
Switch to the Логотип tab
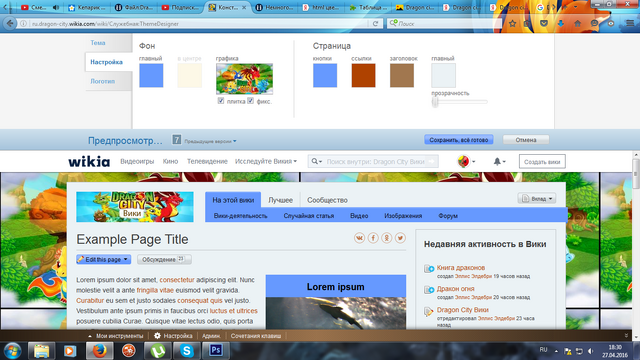(102, 81)
